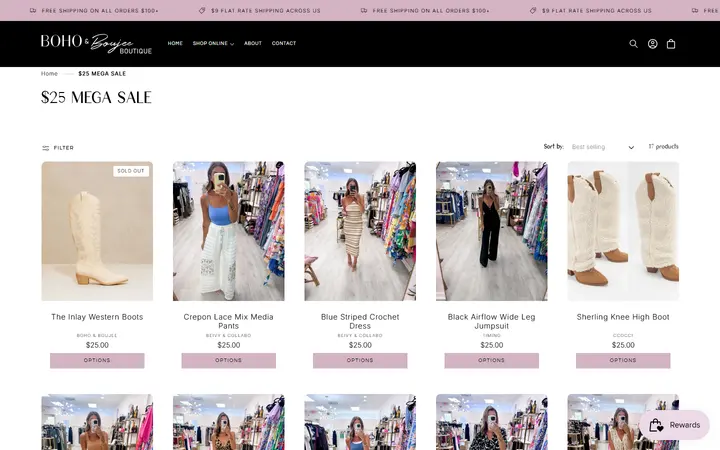
Task: Open Sherling Knee High Boot image
Action: tap(623, 231)
